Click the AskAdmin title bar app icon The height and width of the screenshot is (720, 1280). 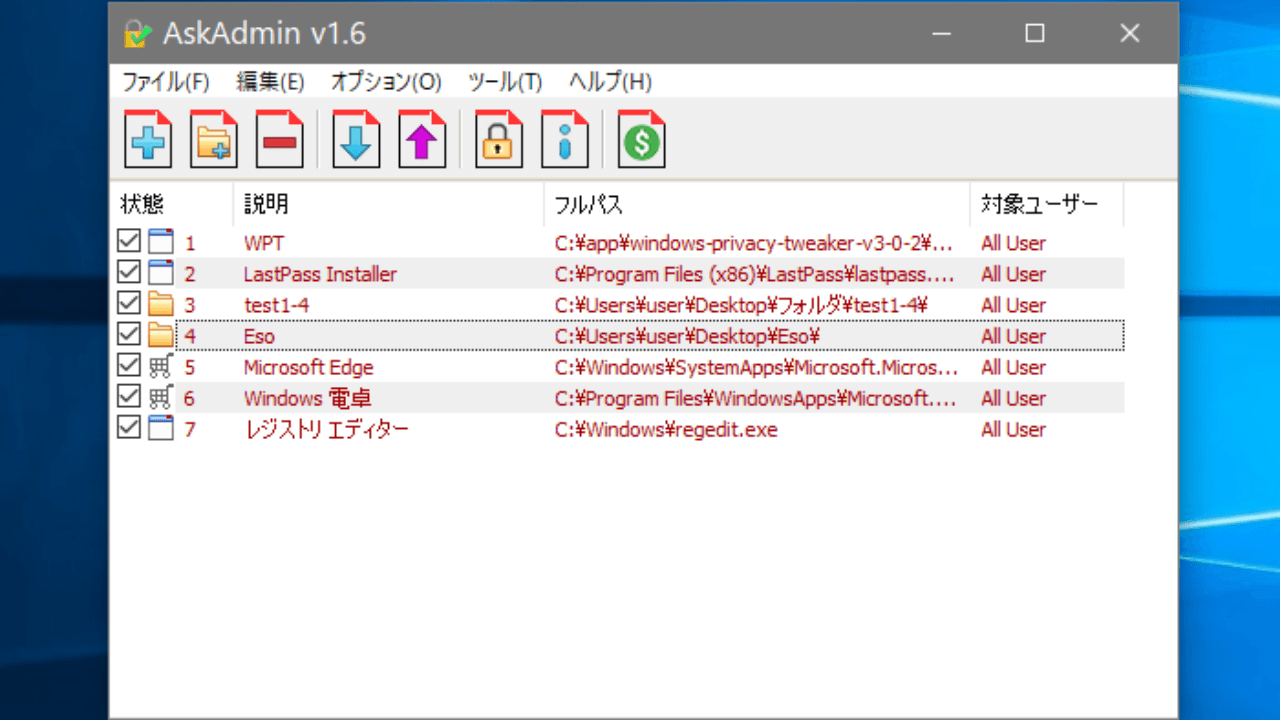pos(137,34)
